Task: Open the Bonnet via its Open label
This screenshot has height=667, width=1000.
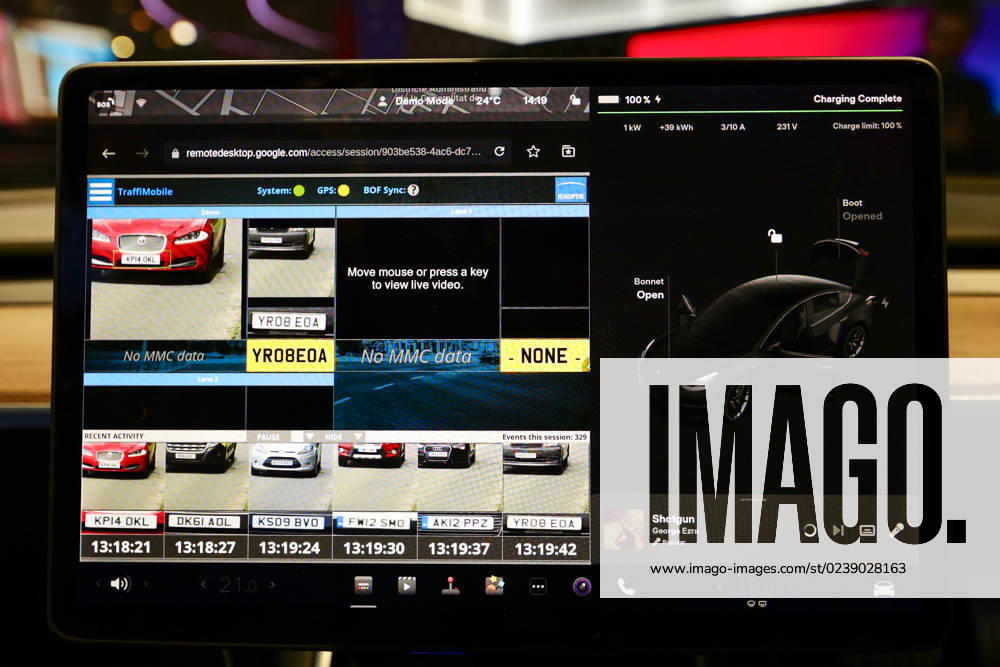Action: [x=650, y=295]
